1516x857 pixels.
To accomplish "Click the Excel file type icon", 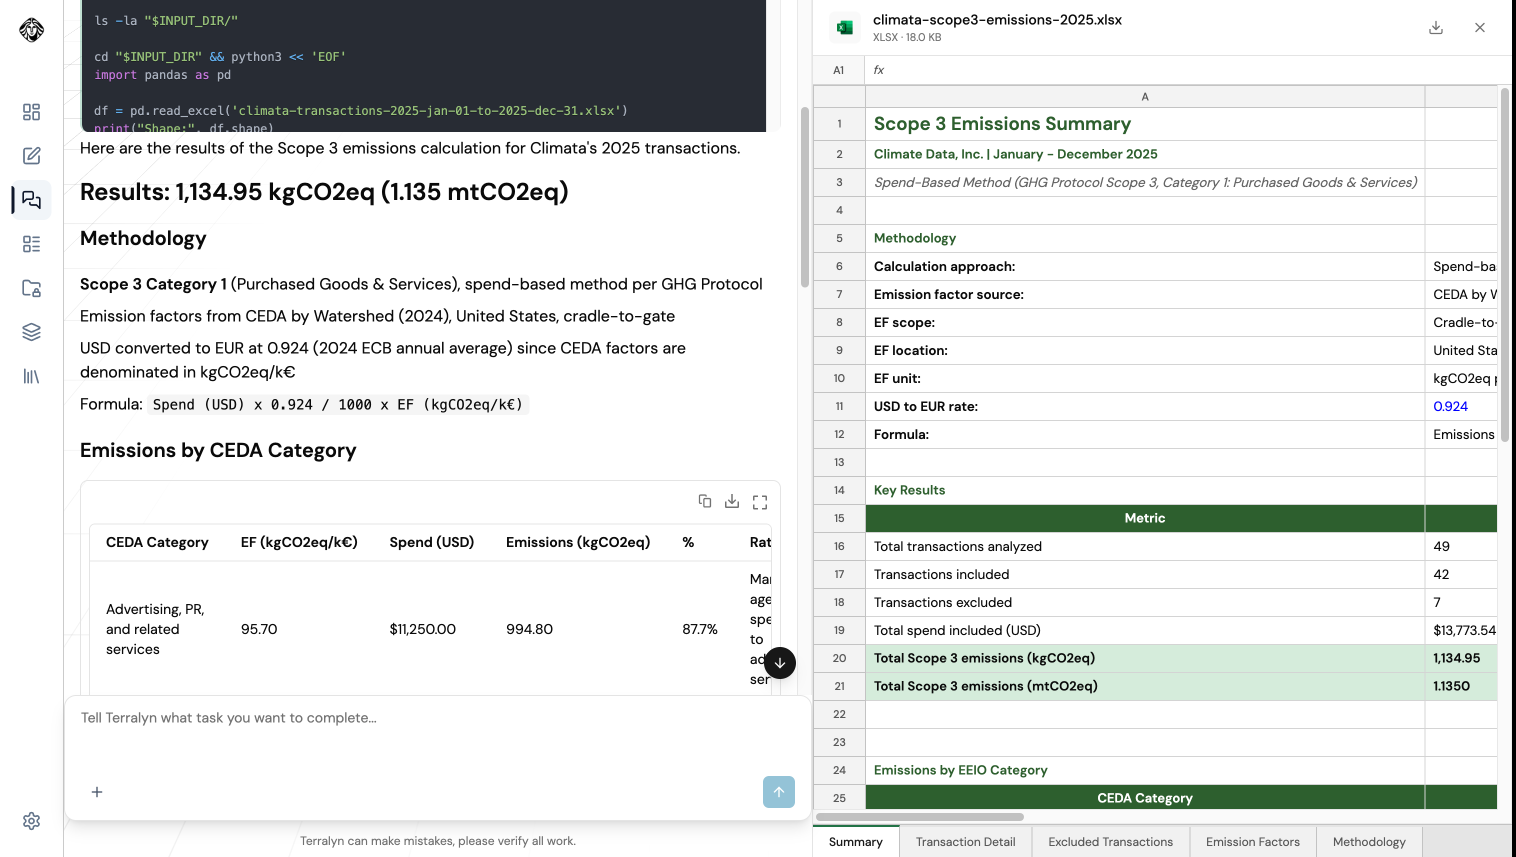I will pyautogui.click(x=845, y=28).
